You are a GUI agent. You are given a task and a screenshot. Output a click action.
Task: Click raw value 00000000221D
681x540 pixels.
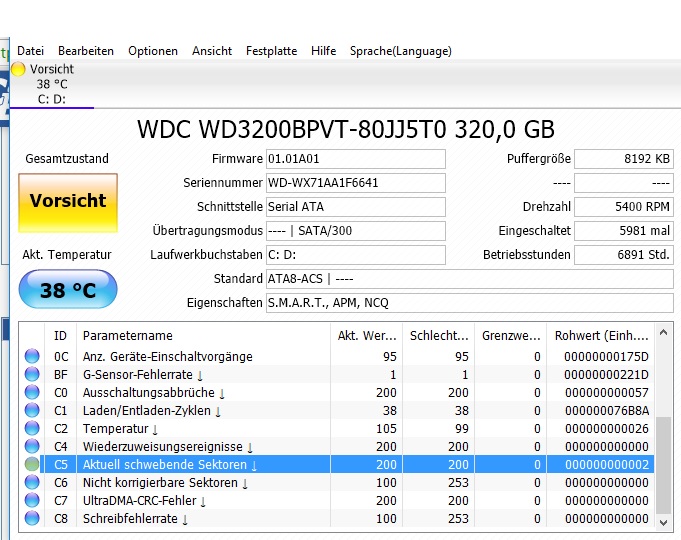click(x=606, y=374)
